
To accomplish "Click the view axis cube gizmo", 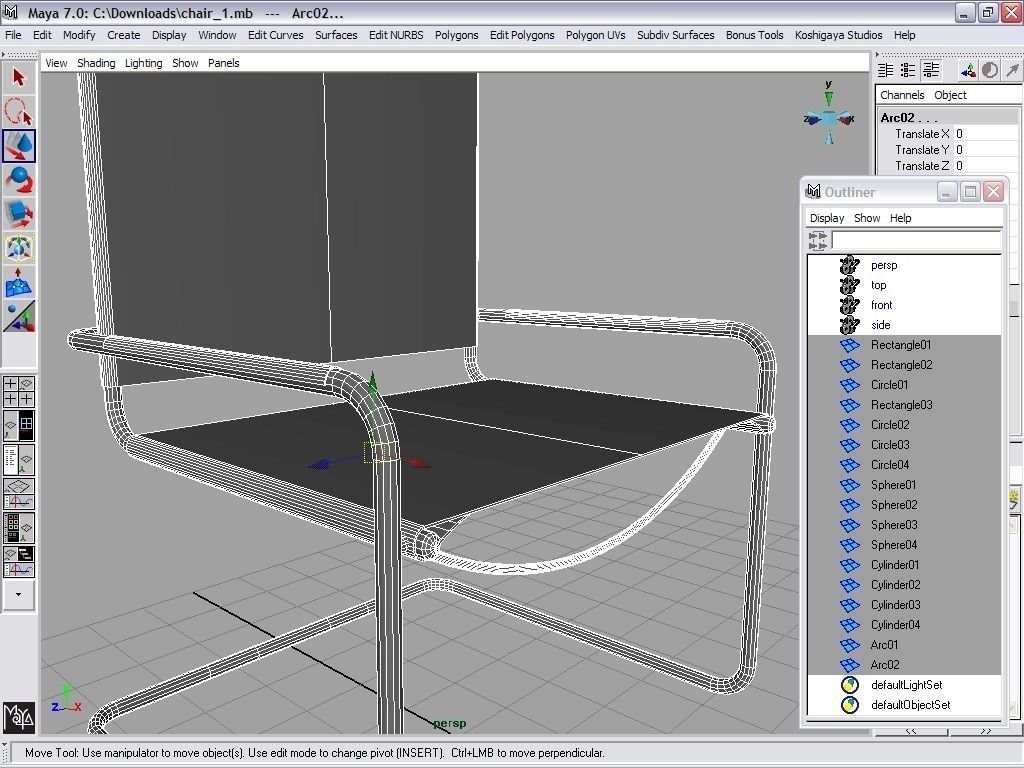I will [x=829, y=119].
